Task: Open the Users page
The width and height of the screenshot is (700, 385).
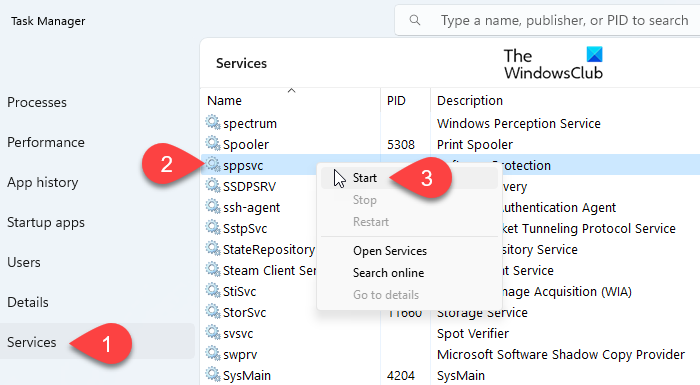Action: pos(24,262)
